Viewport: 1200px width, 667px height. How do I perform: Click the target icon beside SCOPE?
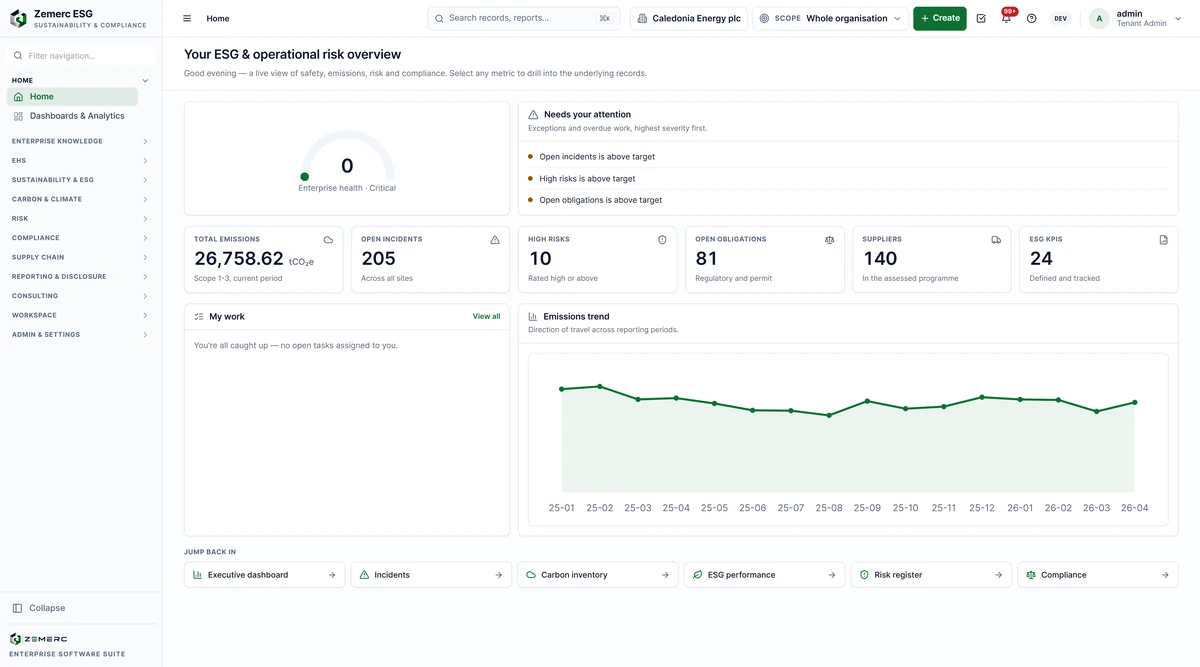(x=765, y=18)
